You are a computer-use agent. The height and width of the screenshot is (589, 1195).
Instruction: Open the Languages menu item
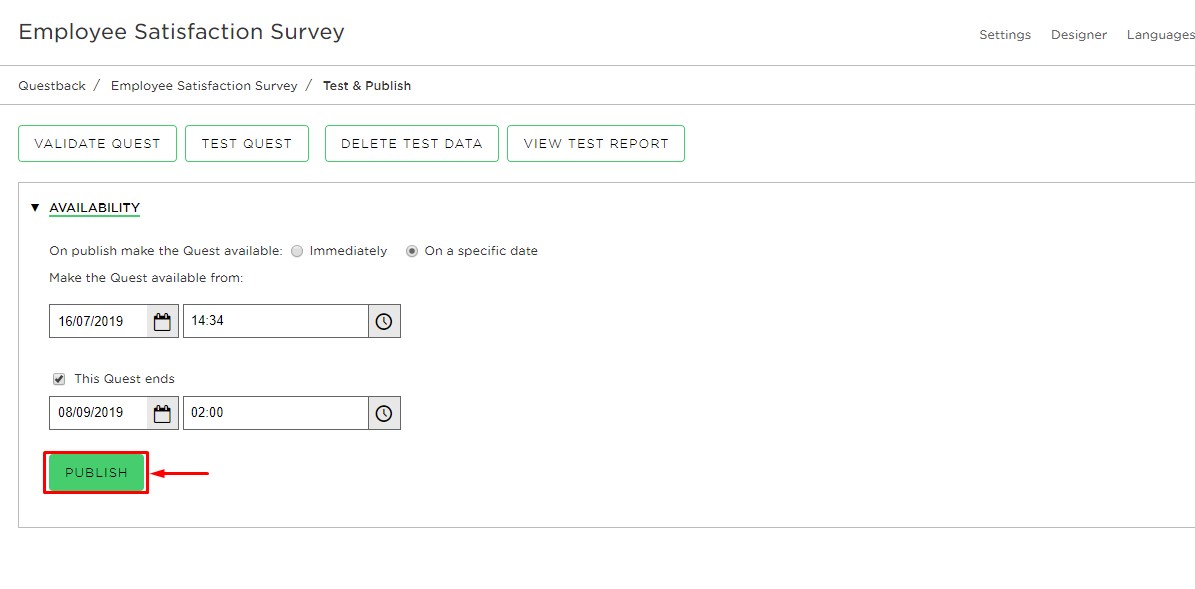1160,34
